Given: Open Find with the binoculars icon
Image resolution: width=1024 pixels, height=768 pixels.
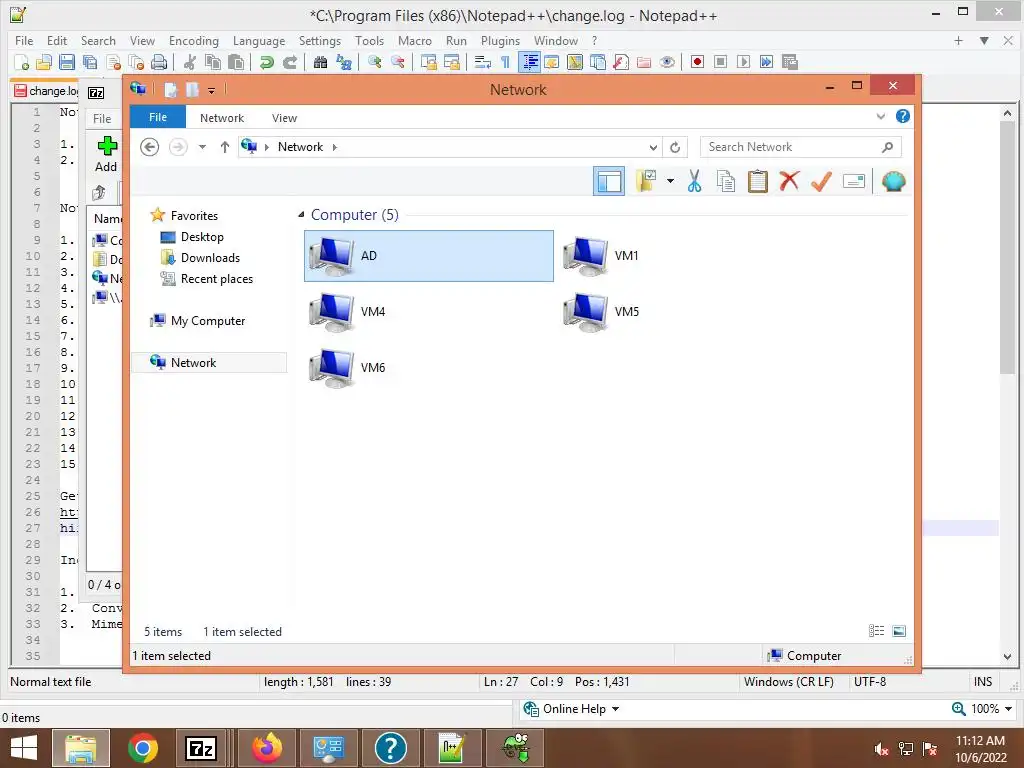Looking at the screenshot, I should tap(320, 62).
